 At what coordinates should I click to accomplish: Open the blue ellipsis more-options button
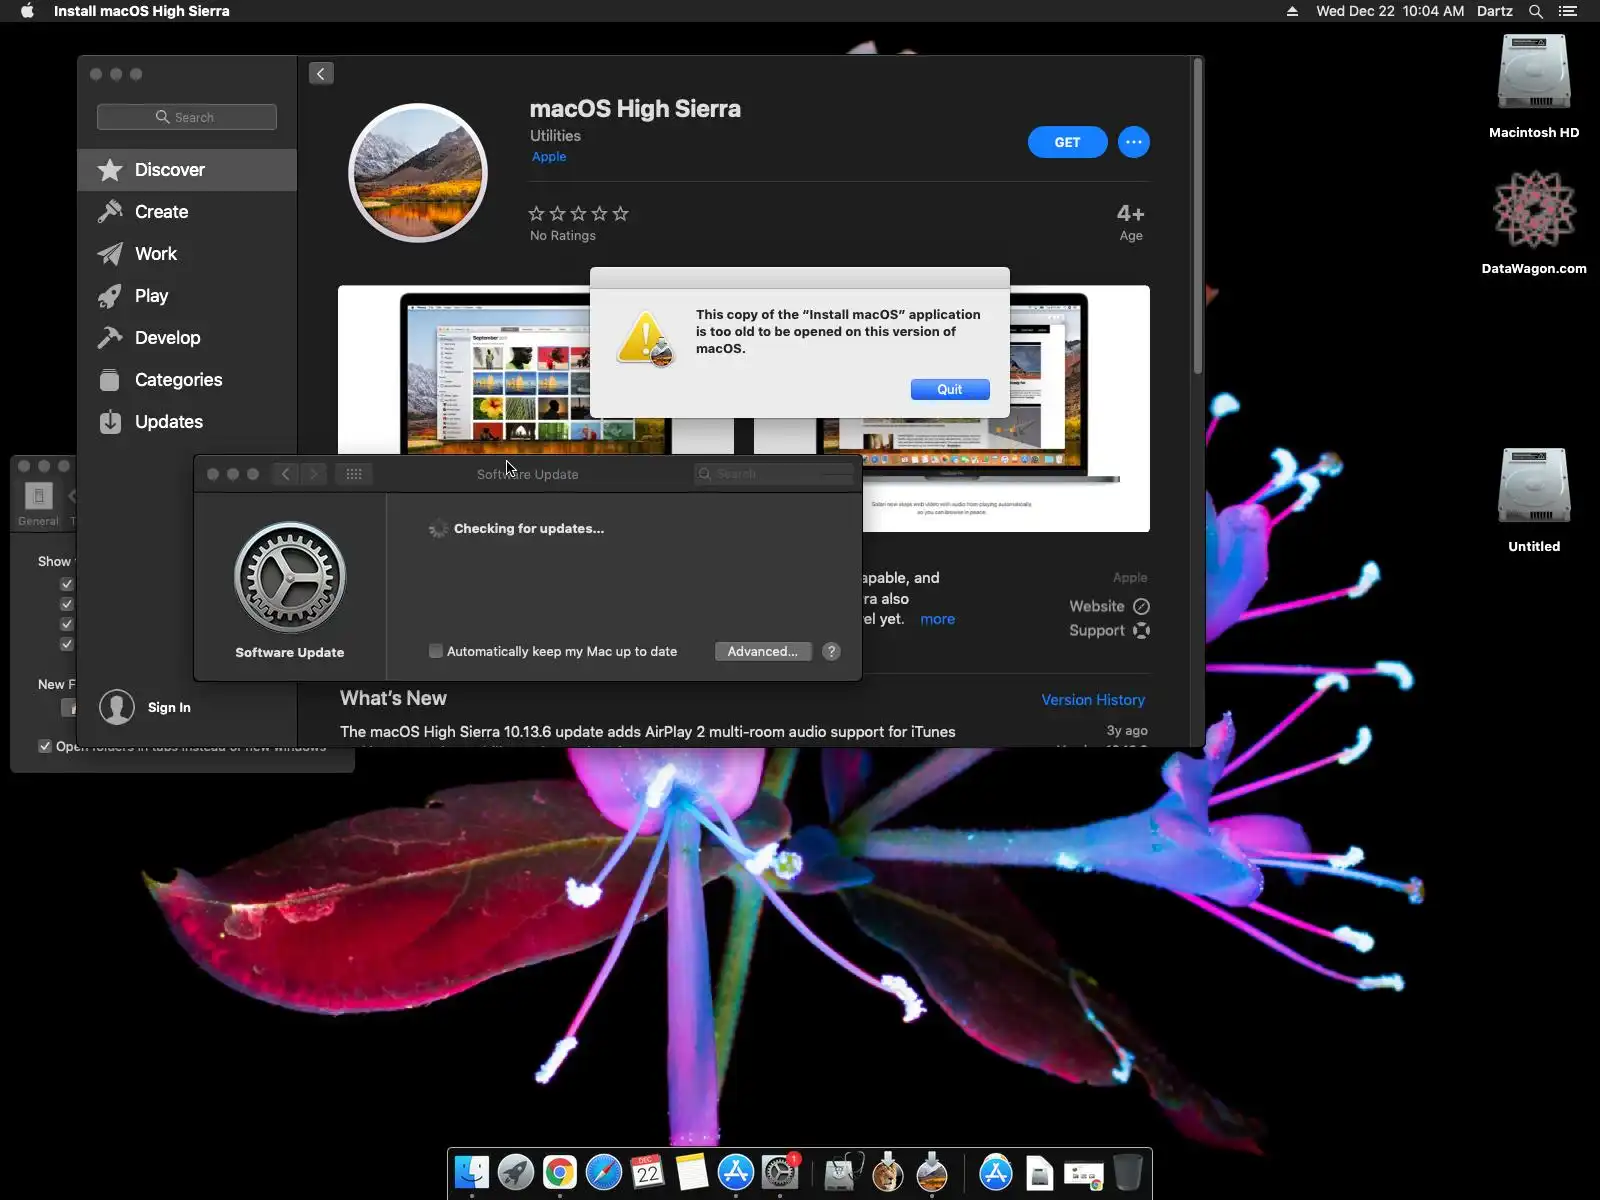pos(1133,142)
